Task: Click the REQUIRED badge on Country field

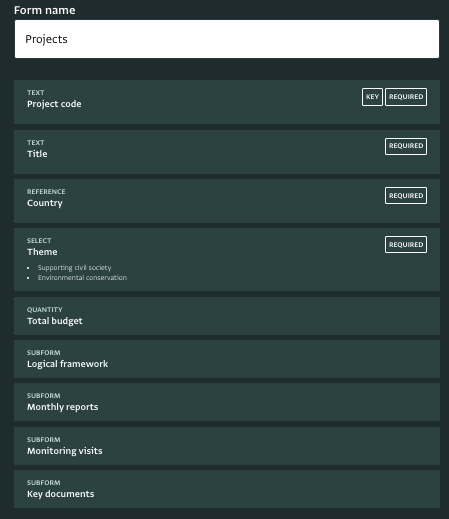Action: click(x=406, y=195)
